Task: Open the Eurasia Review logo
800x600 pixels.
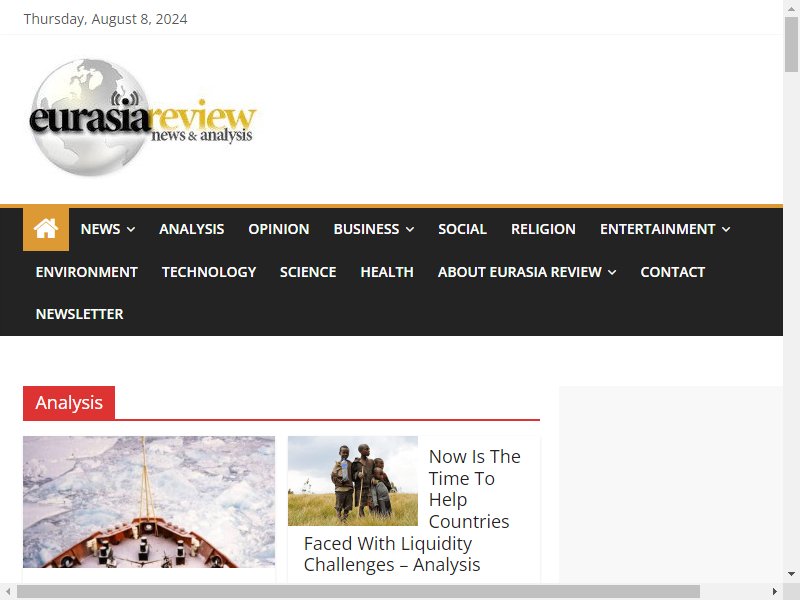Action: 142,117
